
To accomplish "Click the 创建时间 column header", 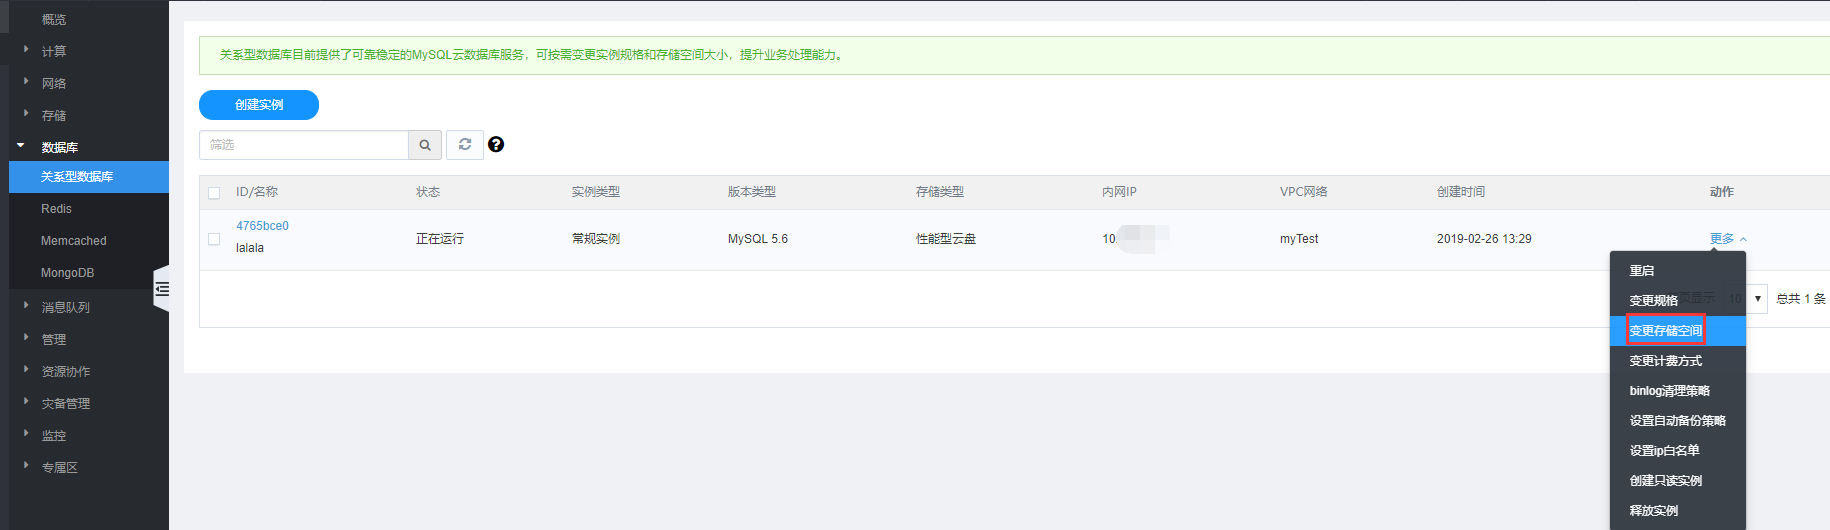I will [x=1461, y=192].
